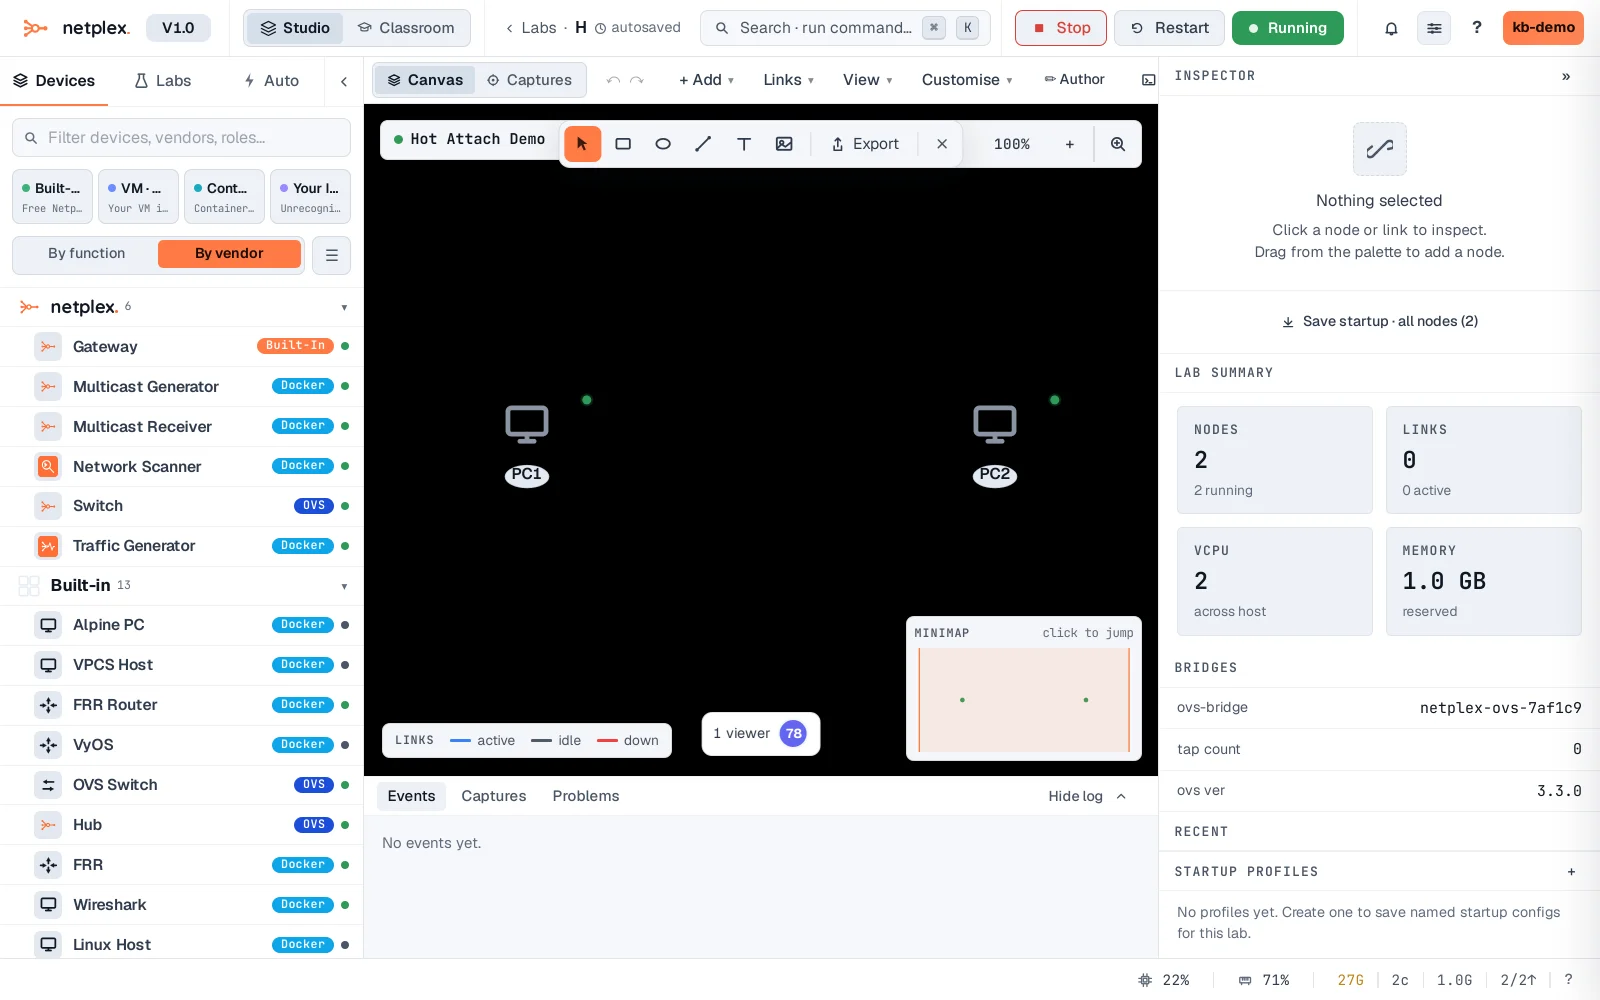Stop the running lab

pos(1061,28)
